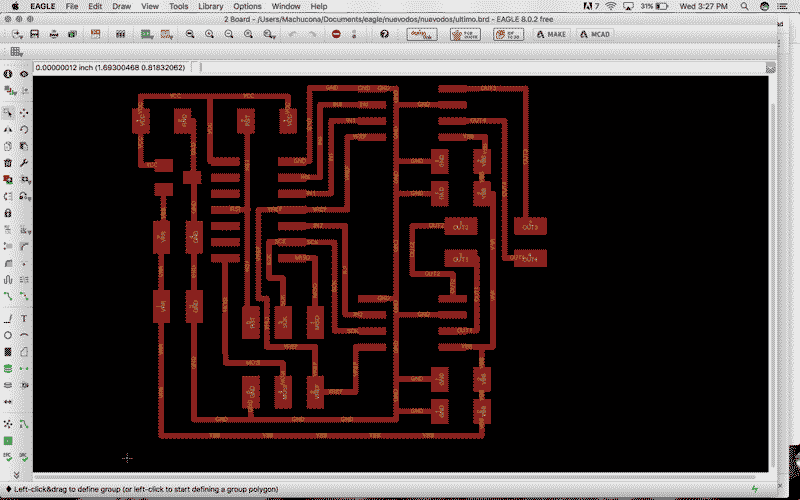This screenshot has height=500, width=800.
Task: Open the Library menu
Action: [211, 6]
